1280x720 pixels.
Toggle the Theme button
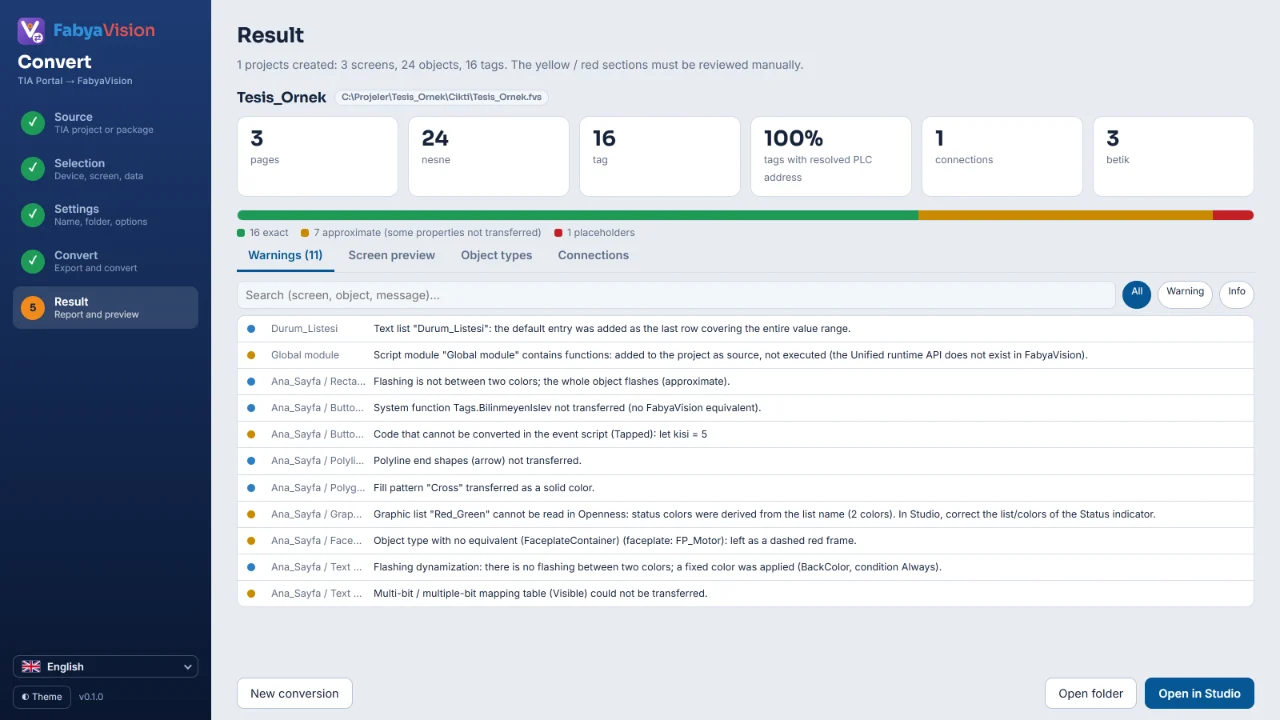click(42, 697)
